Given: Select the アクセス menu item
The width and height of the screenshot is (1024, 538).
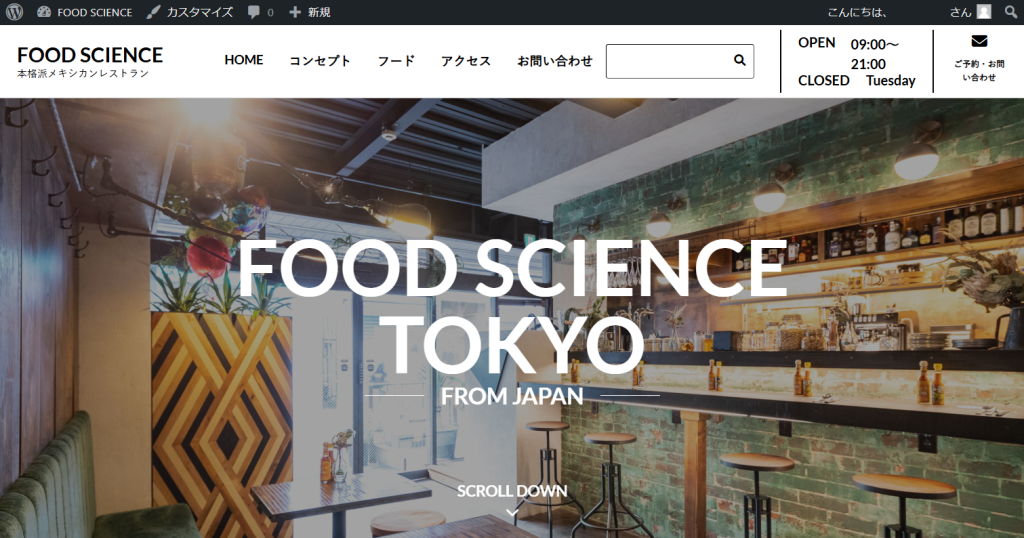Looking at the screenshot, I should click(x=466, y=61).
